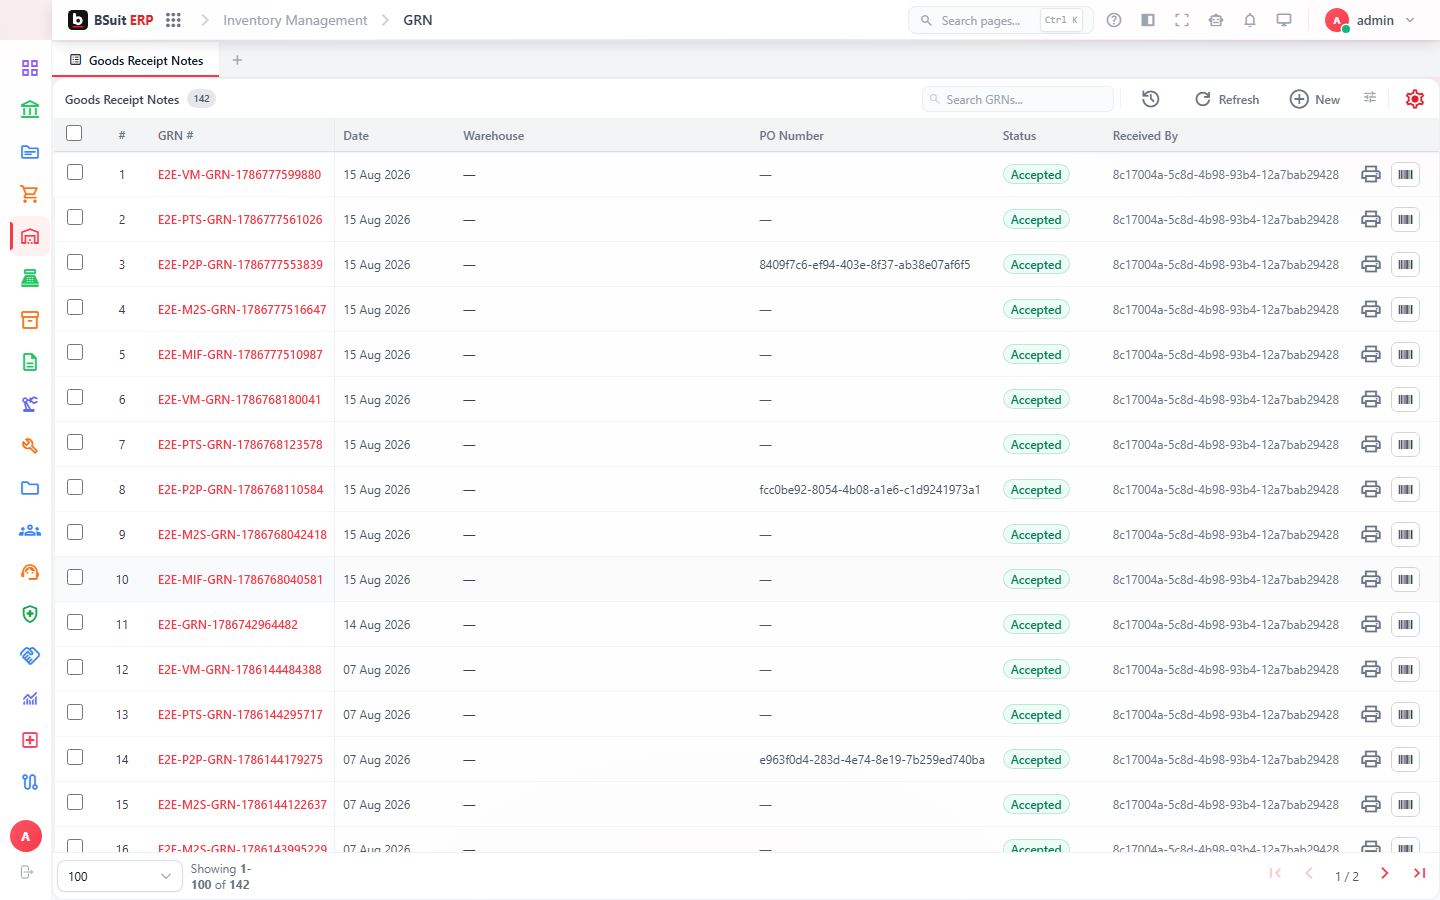Screen dimensions: 1440x900
Task: Click BSuit ERP logo
Action: click(x=111, y=20)
